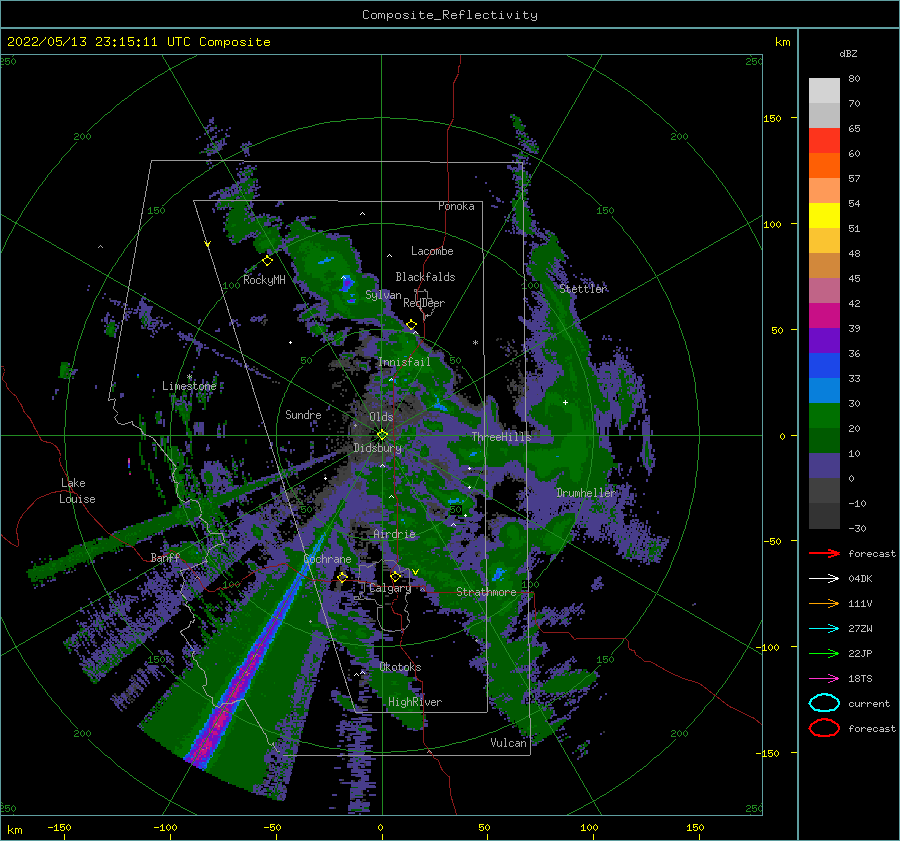Click the dark gray swatch above -30

824,515
